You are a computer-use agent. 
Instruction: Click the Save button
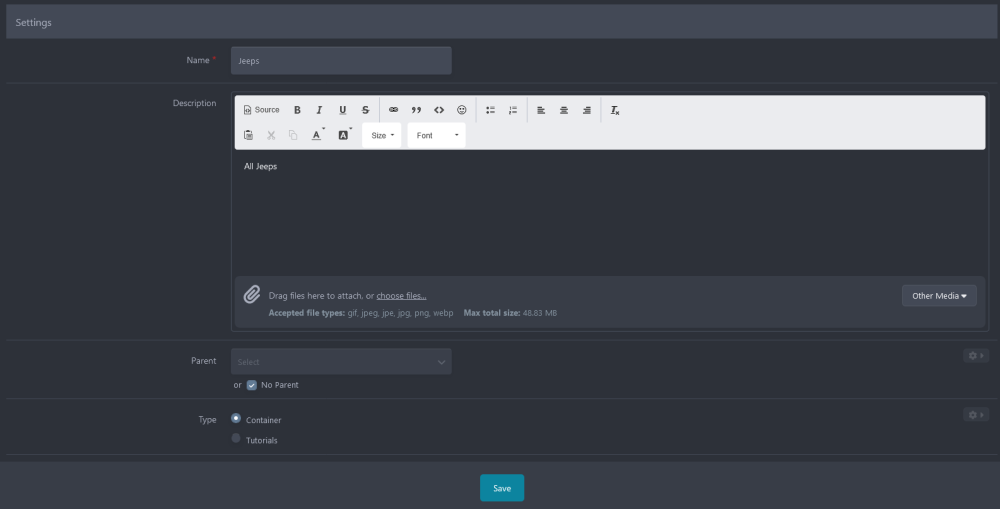(502, 488)
